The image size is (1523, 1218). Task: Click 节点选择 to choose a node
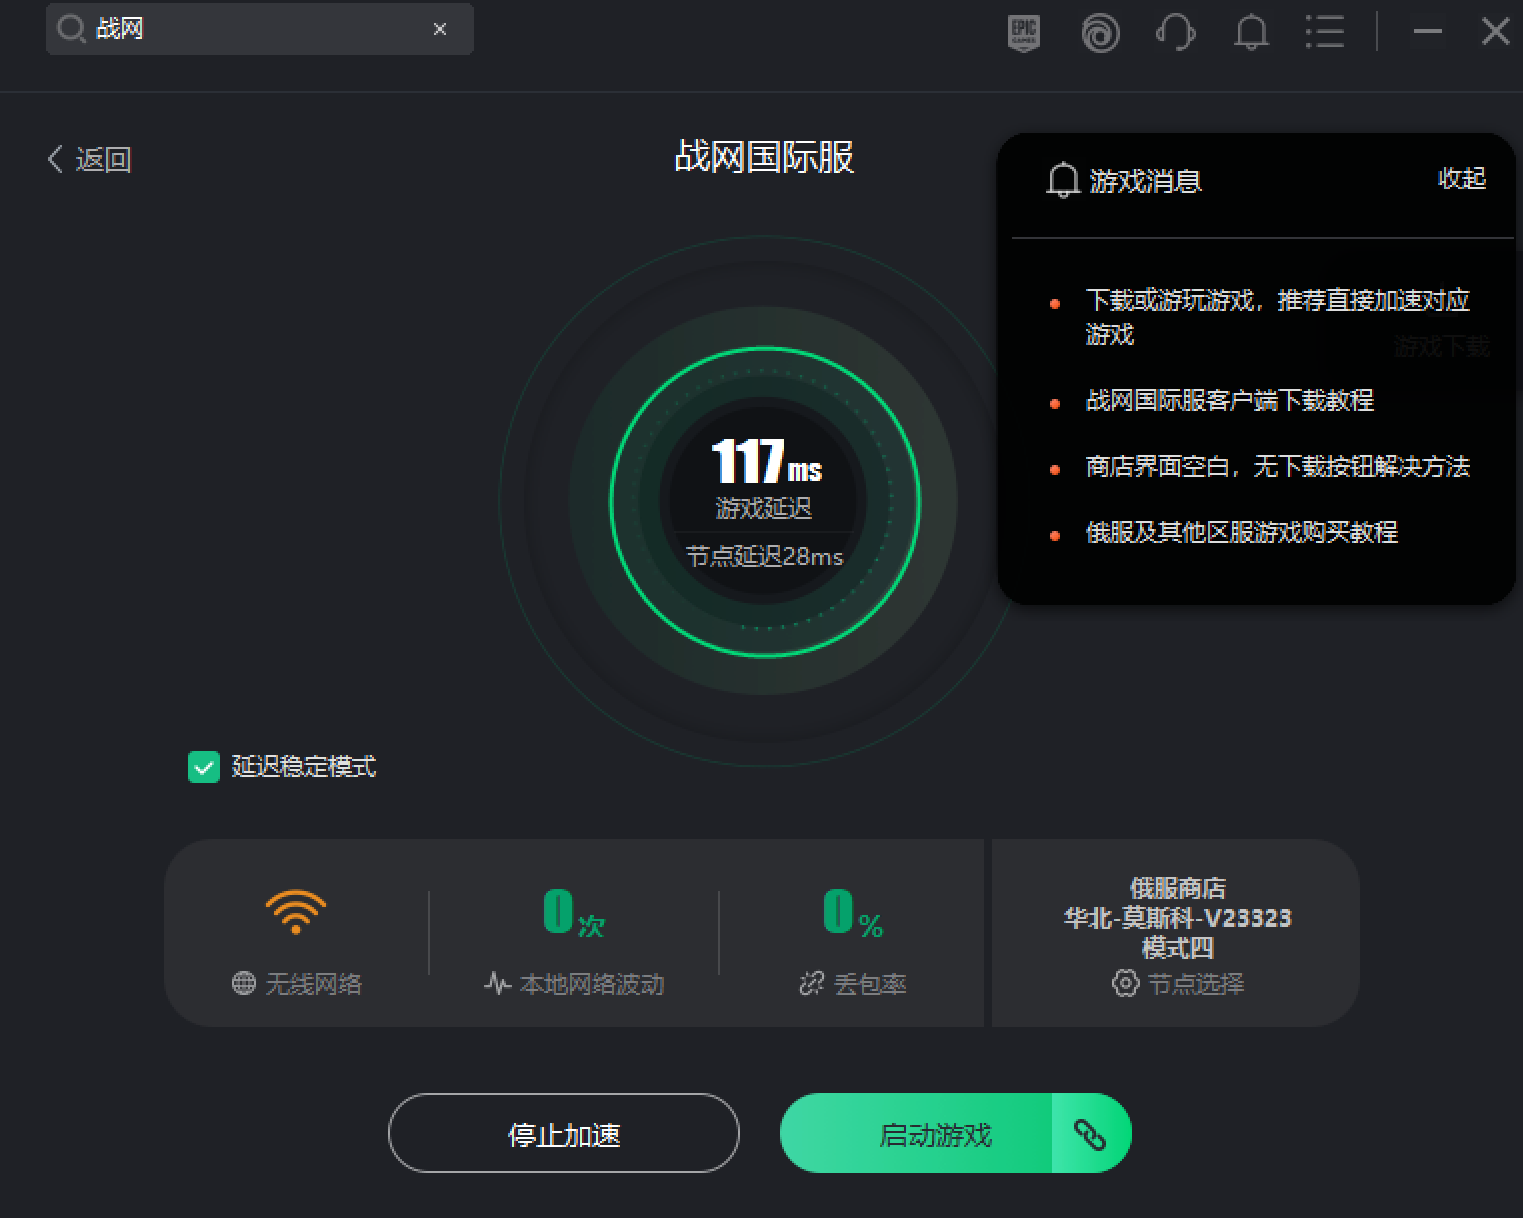click(x=1196, y=984)
